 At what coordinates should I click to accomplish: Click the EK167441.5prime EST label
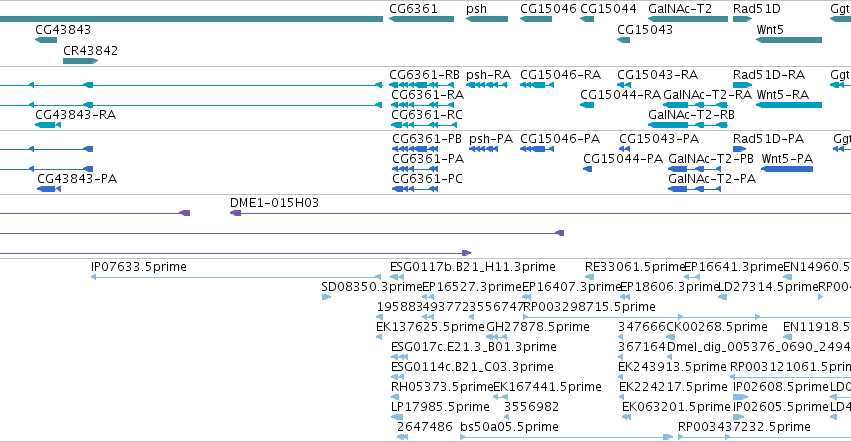point(548,387)
